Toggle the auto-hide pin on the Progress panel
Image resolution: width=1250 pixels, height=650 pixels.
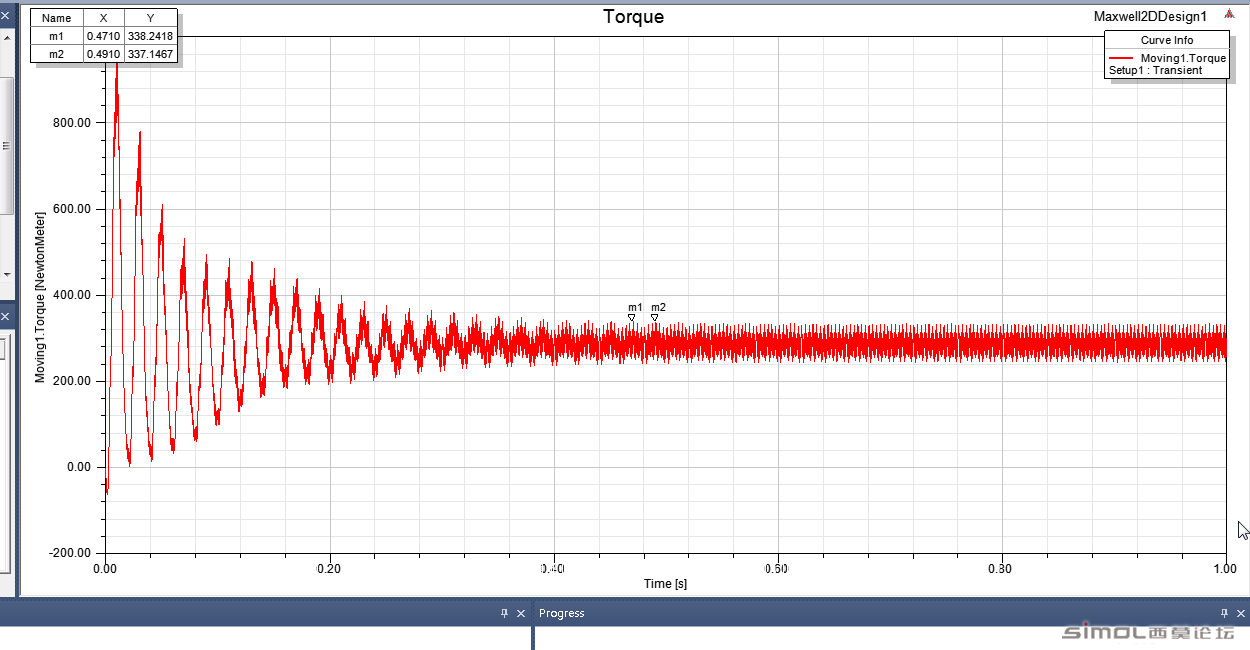pyautogui.click(x=1224, y=613)
